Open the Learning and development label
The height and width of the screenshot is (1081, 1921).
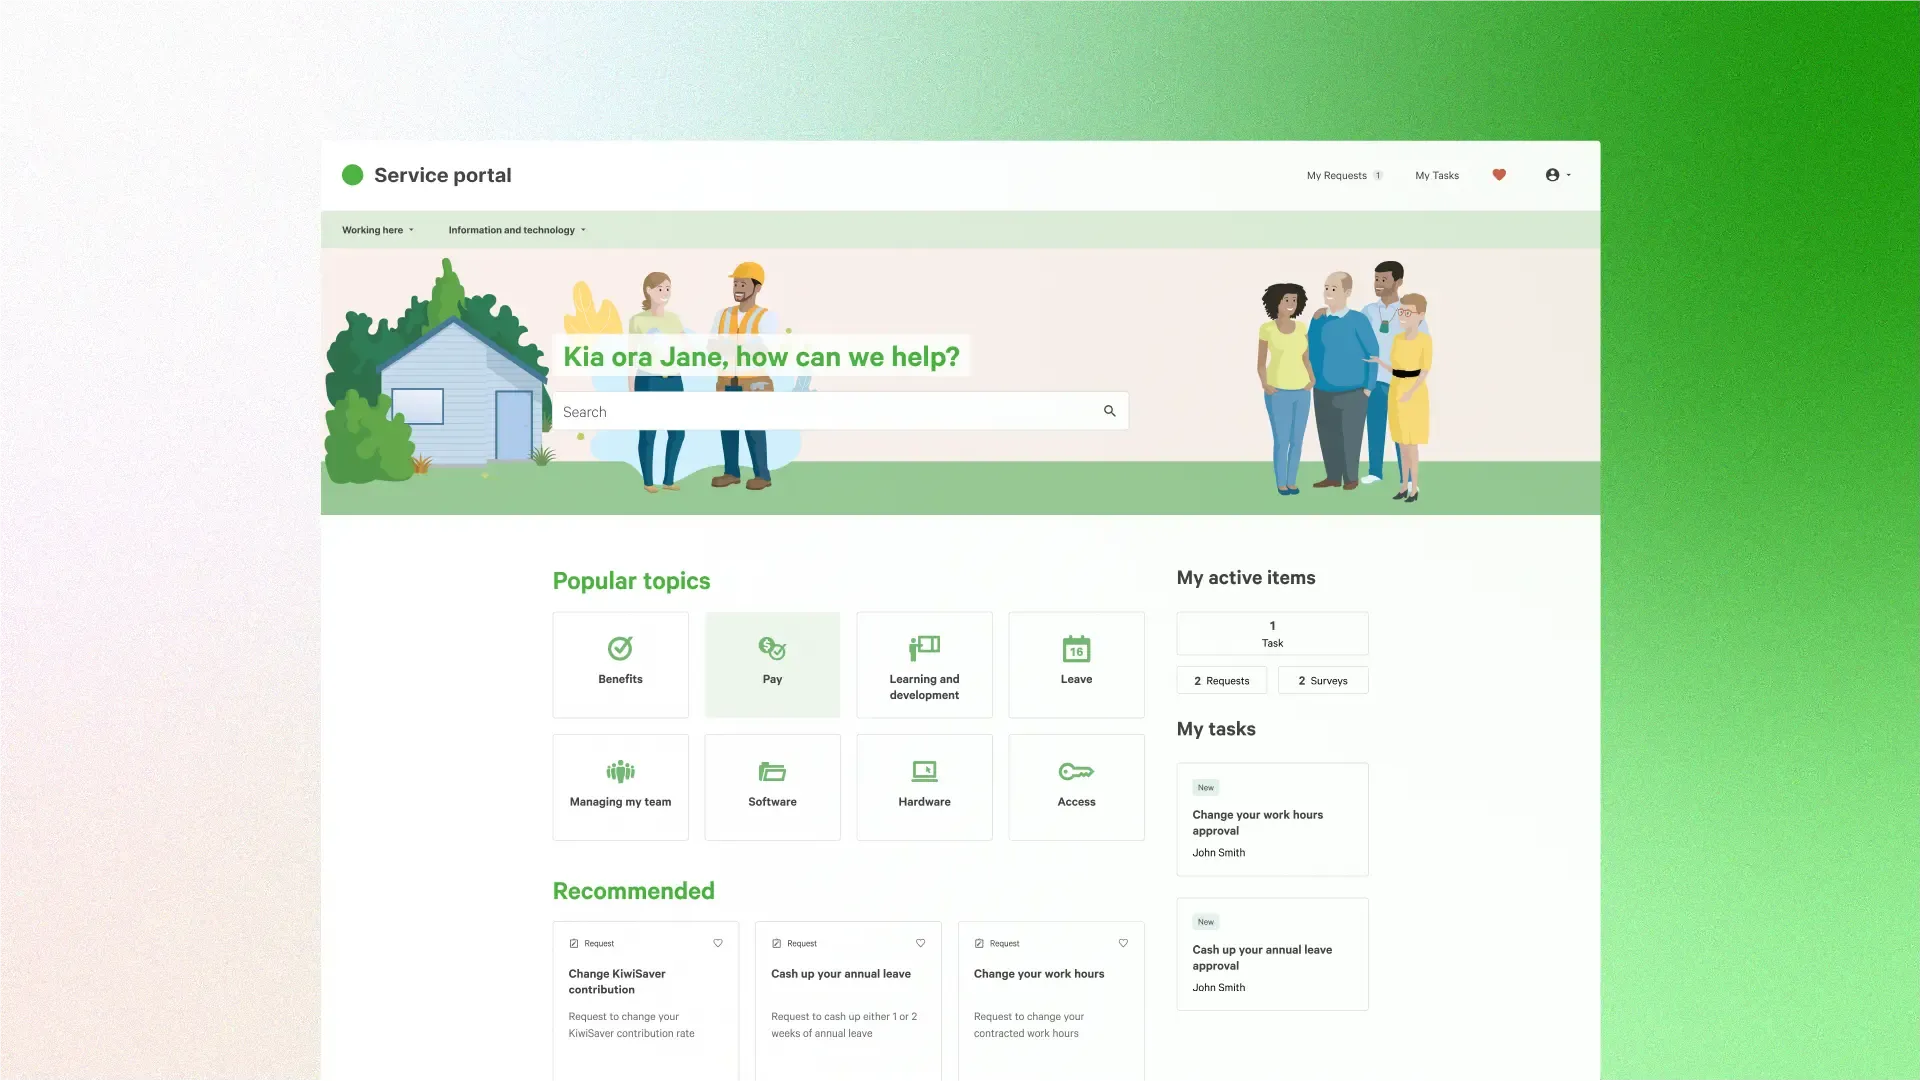tap(924, 687)
